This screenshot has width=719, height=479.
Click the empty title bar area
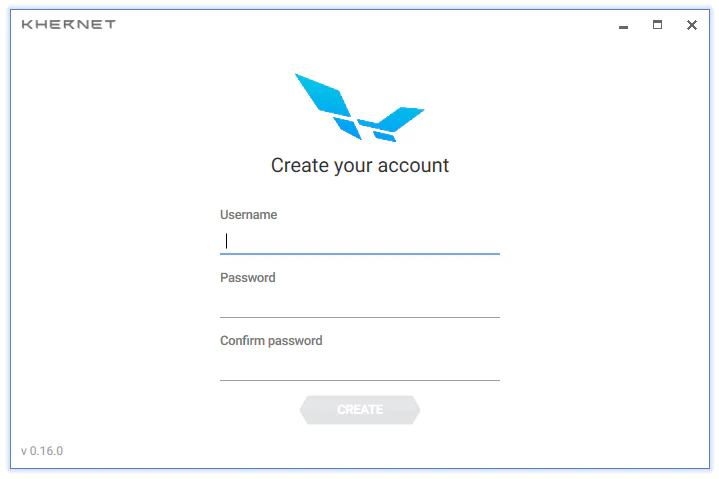point(367,25)
